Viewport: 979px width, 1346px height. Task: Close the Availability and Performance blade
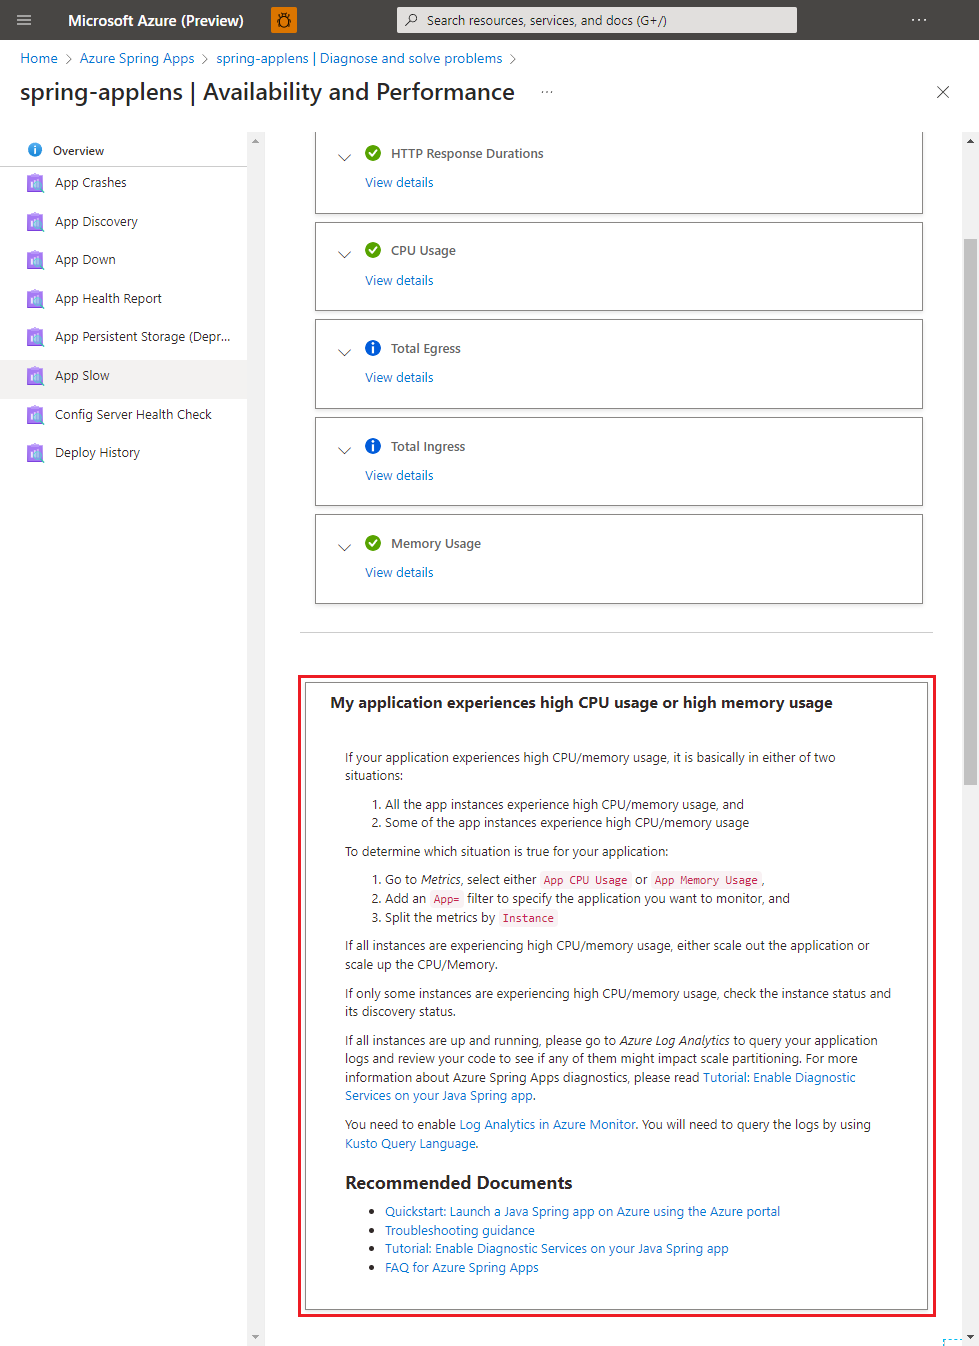click(x=943, y=92)
